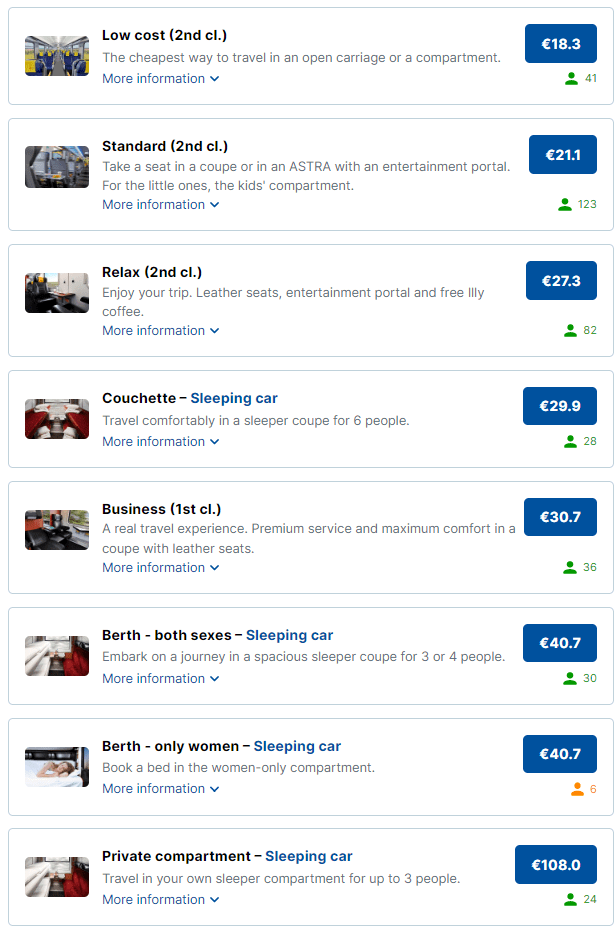Expand More information for Private compartment
This screenshot has width=615, height=929.
coord(160,899)
